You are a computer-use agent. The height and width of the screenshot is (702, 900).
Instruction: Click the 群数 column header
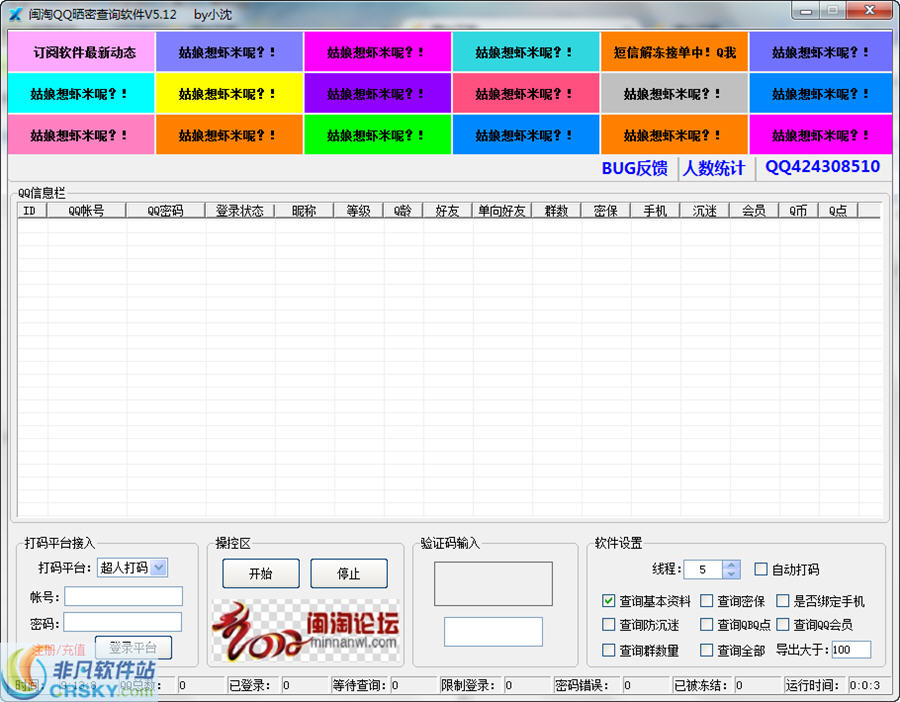coord(556,211)
